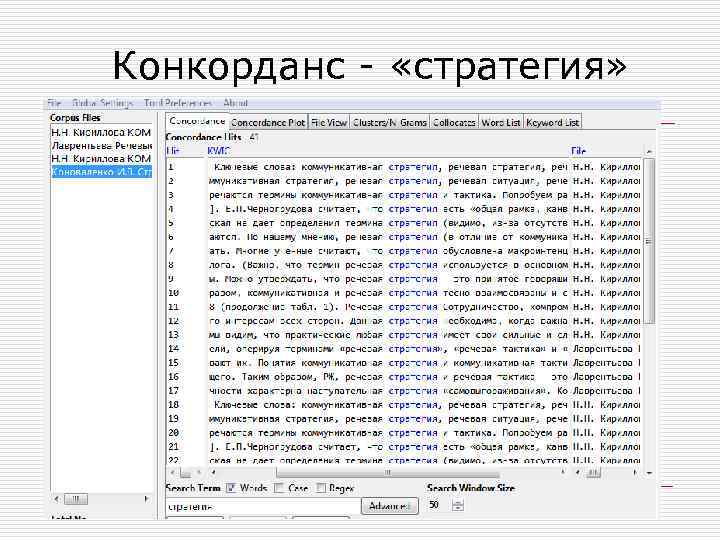Viewport: 720px width, 540px height.
Task: Click the keyword in concordance line 1
Action: (x=412, y=167)
